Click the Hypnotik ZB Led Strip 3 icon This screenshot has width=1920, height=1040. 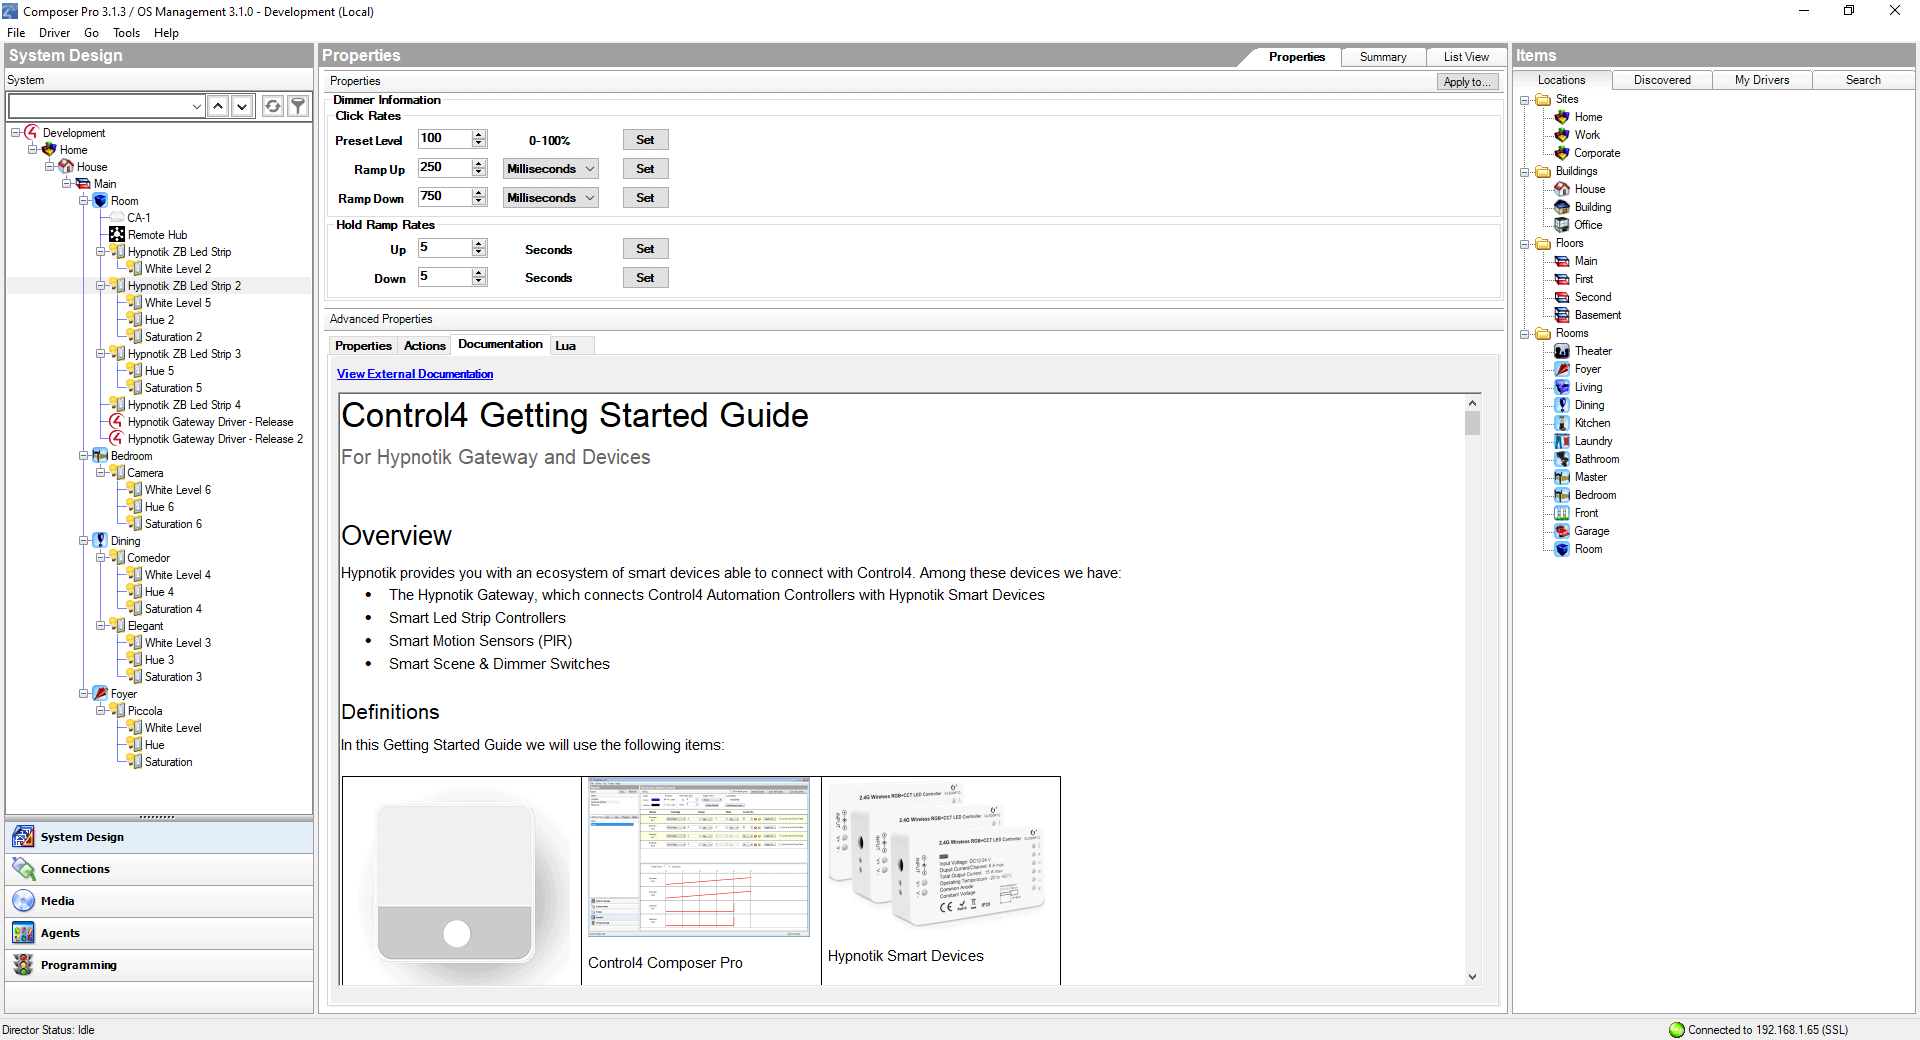pos(117,353)
